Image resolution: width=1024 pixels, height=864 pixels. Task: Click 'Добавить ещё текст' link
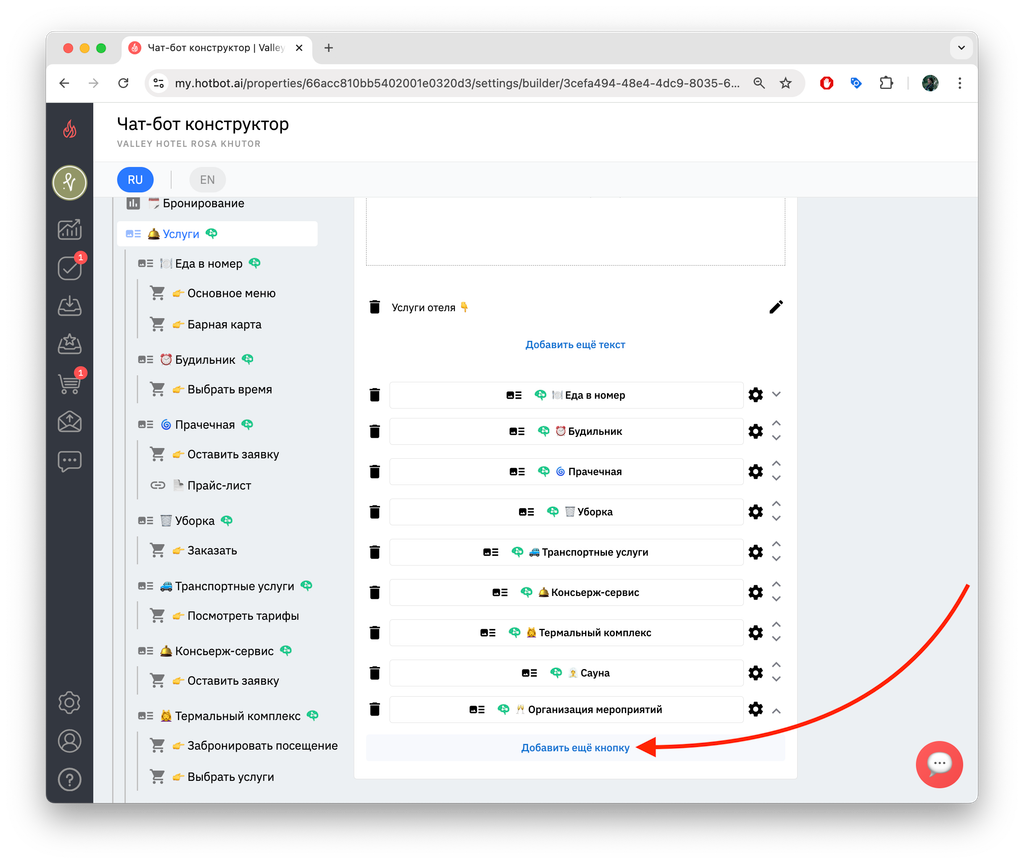[575, 345]
